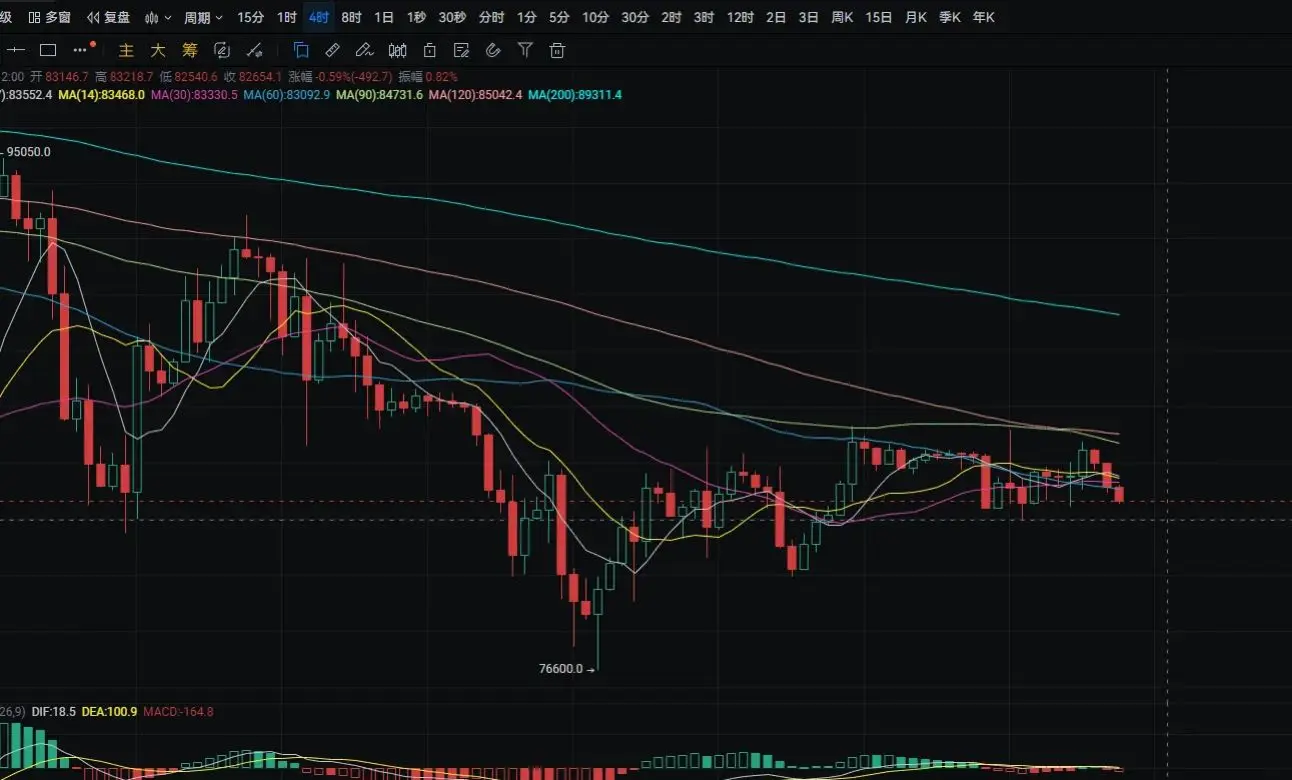1292x780 pixels.
Task: Pick the rectangle drawing tool
Action: coord(48,50)
